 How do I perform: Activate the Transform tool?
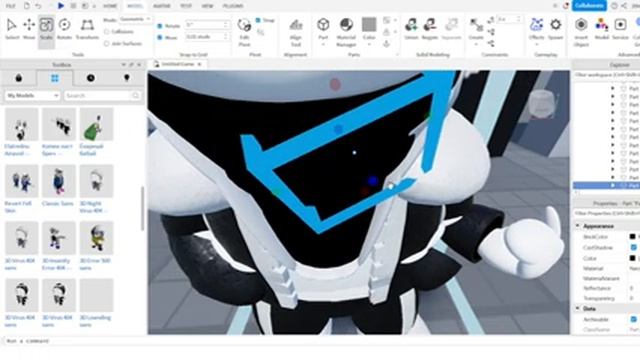[87, 29]
